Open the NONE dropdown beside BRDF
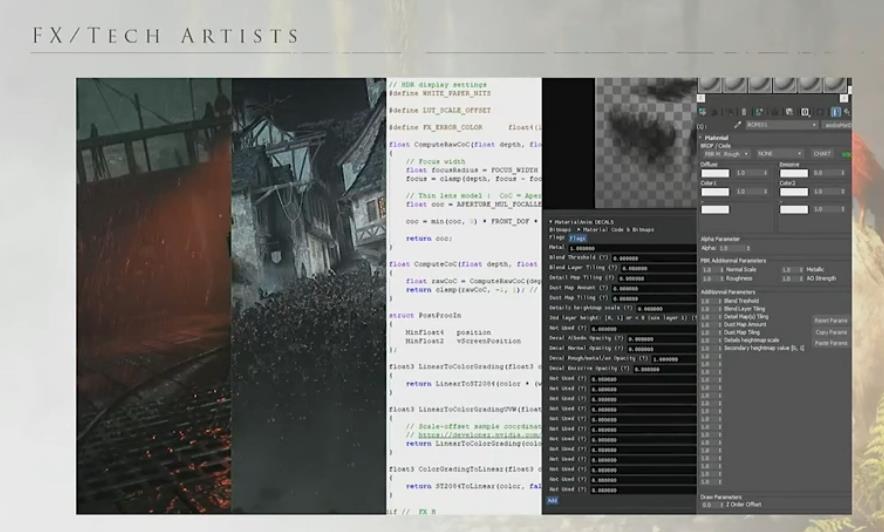 click(x=779, y=154)
